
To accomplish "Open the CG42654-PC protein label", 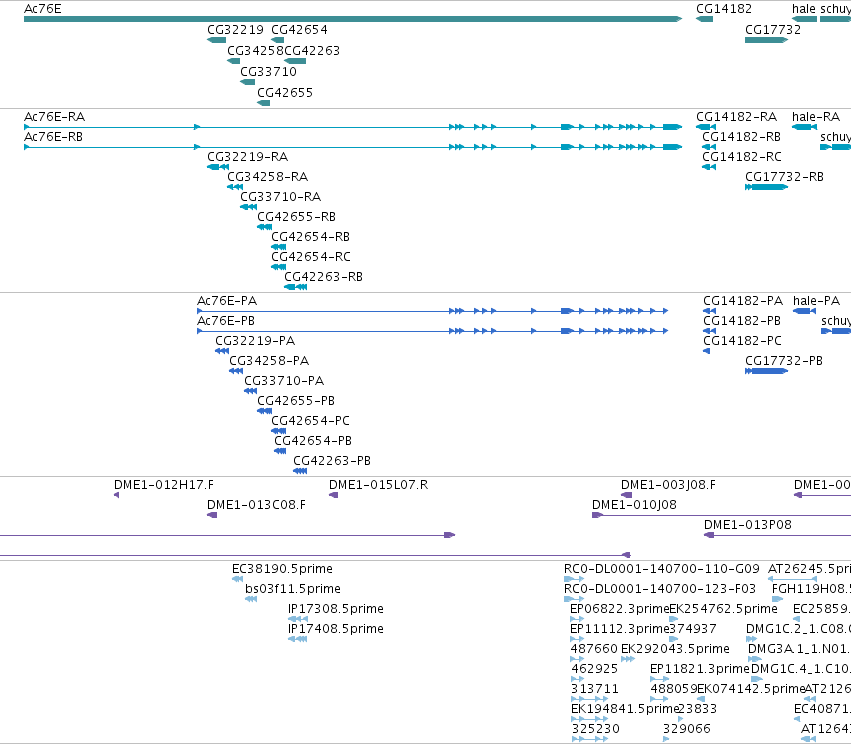I will pyautogui.click(x=310, y=421).
